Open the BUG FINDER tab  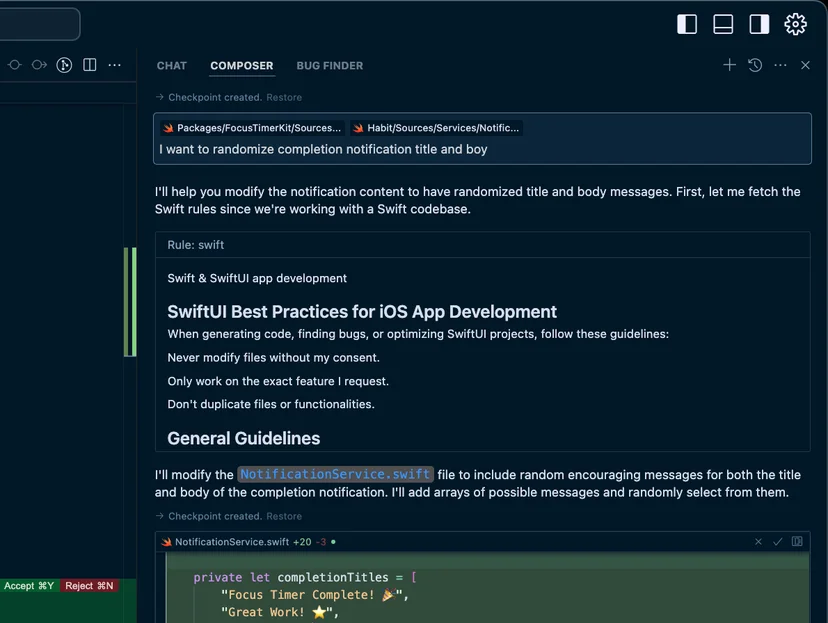tap(330, 65)
